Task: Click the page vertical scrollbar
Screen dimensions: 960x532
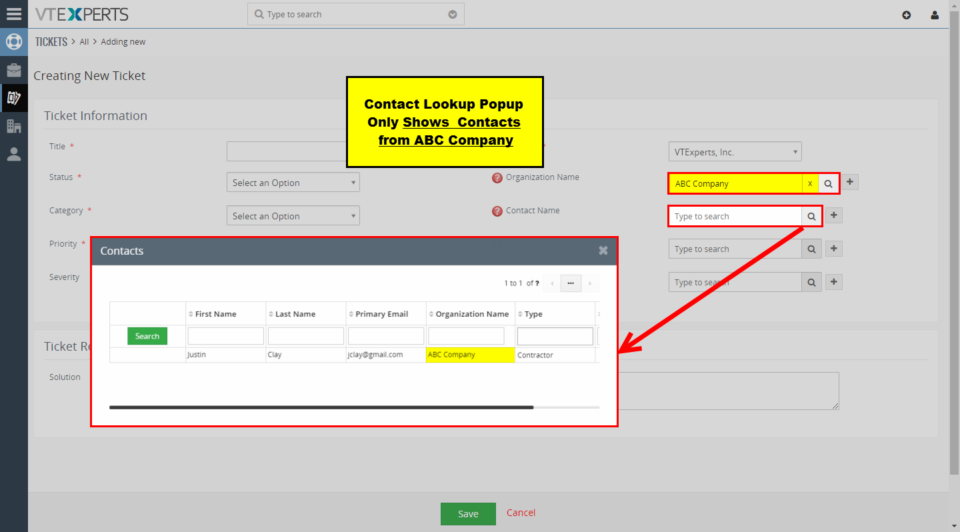Action: point(954,245)
